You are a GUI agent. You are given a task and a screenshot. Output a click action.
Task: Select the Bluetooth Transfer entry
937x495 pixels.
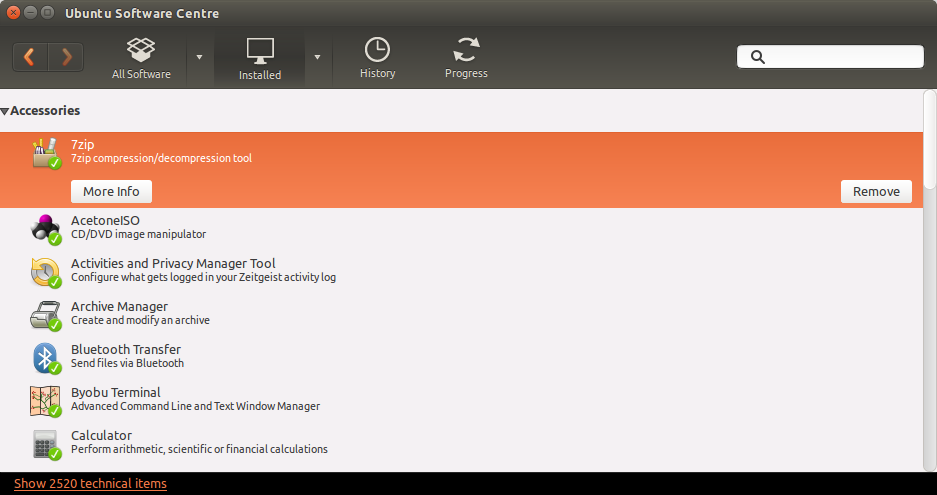click(x=126, y=349)
